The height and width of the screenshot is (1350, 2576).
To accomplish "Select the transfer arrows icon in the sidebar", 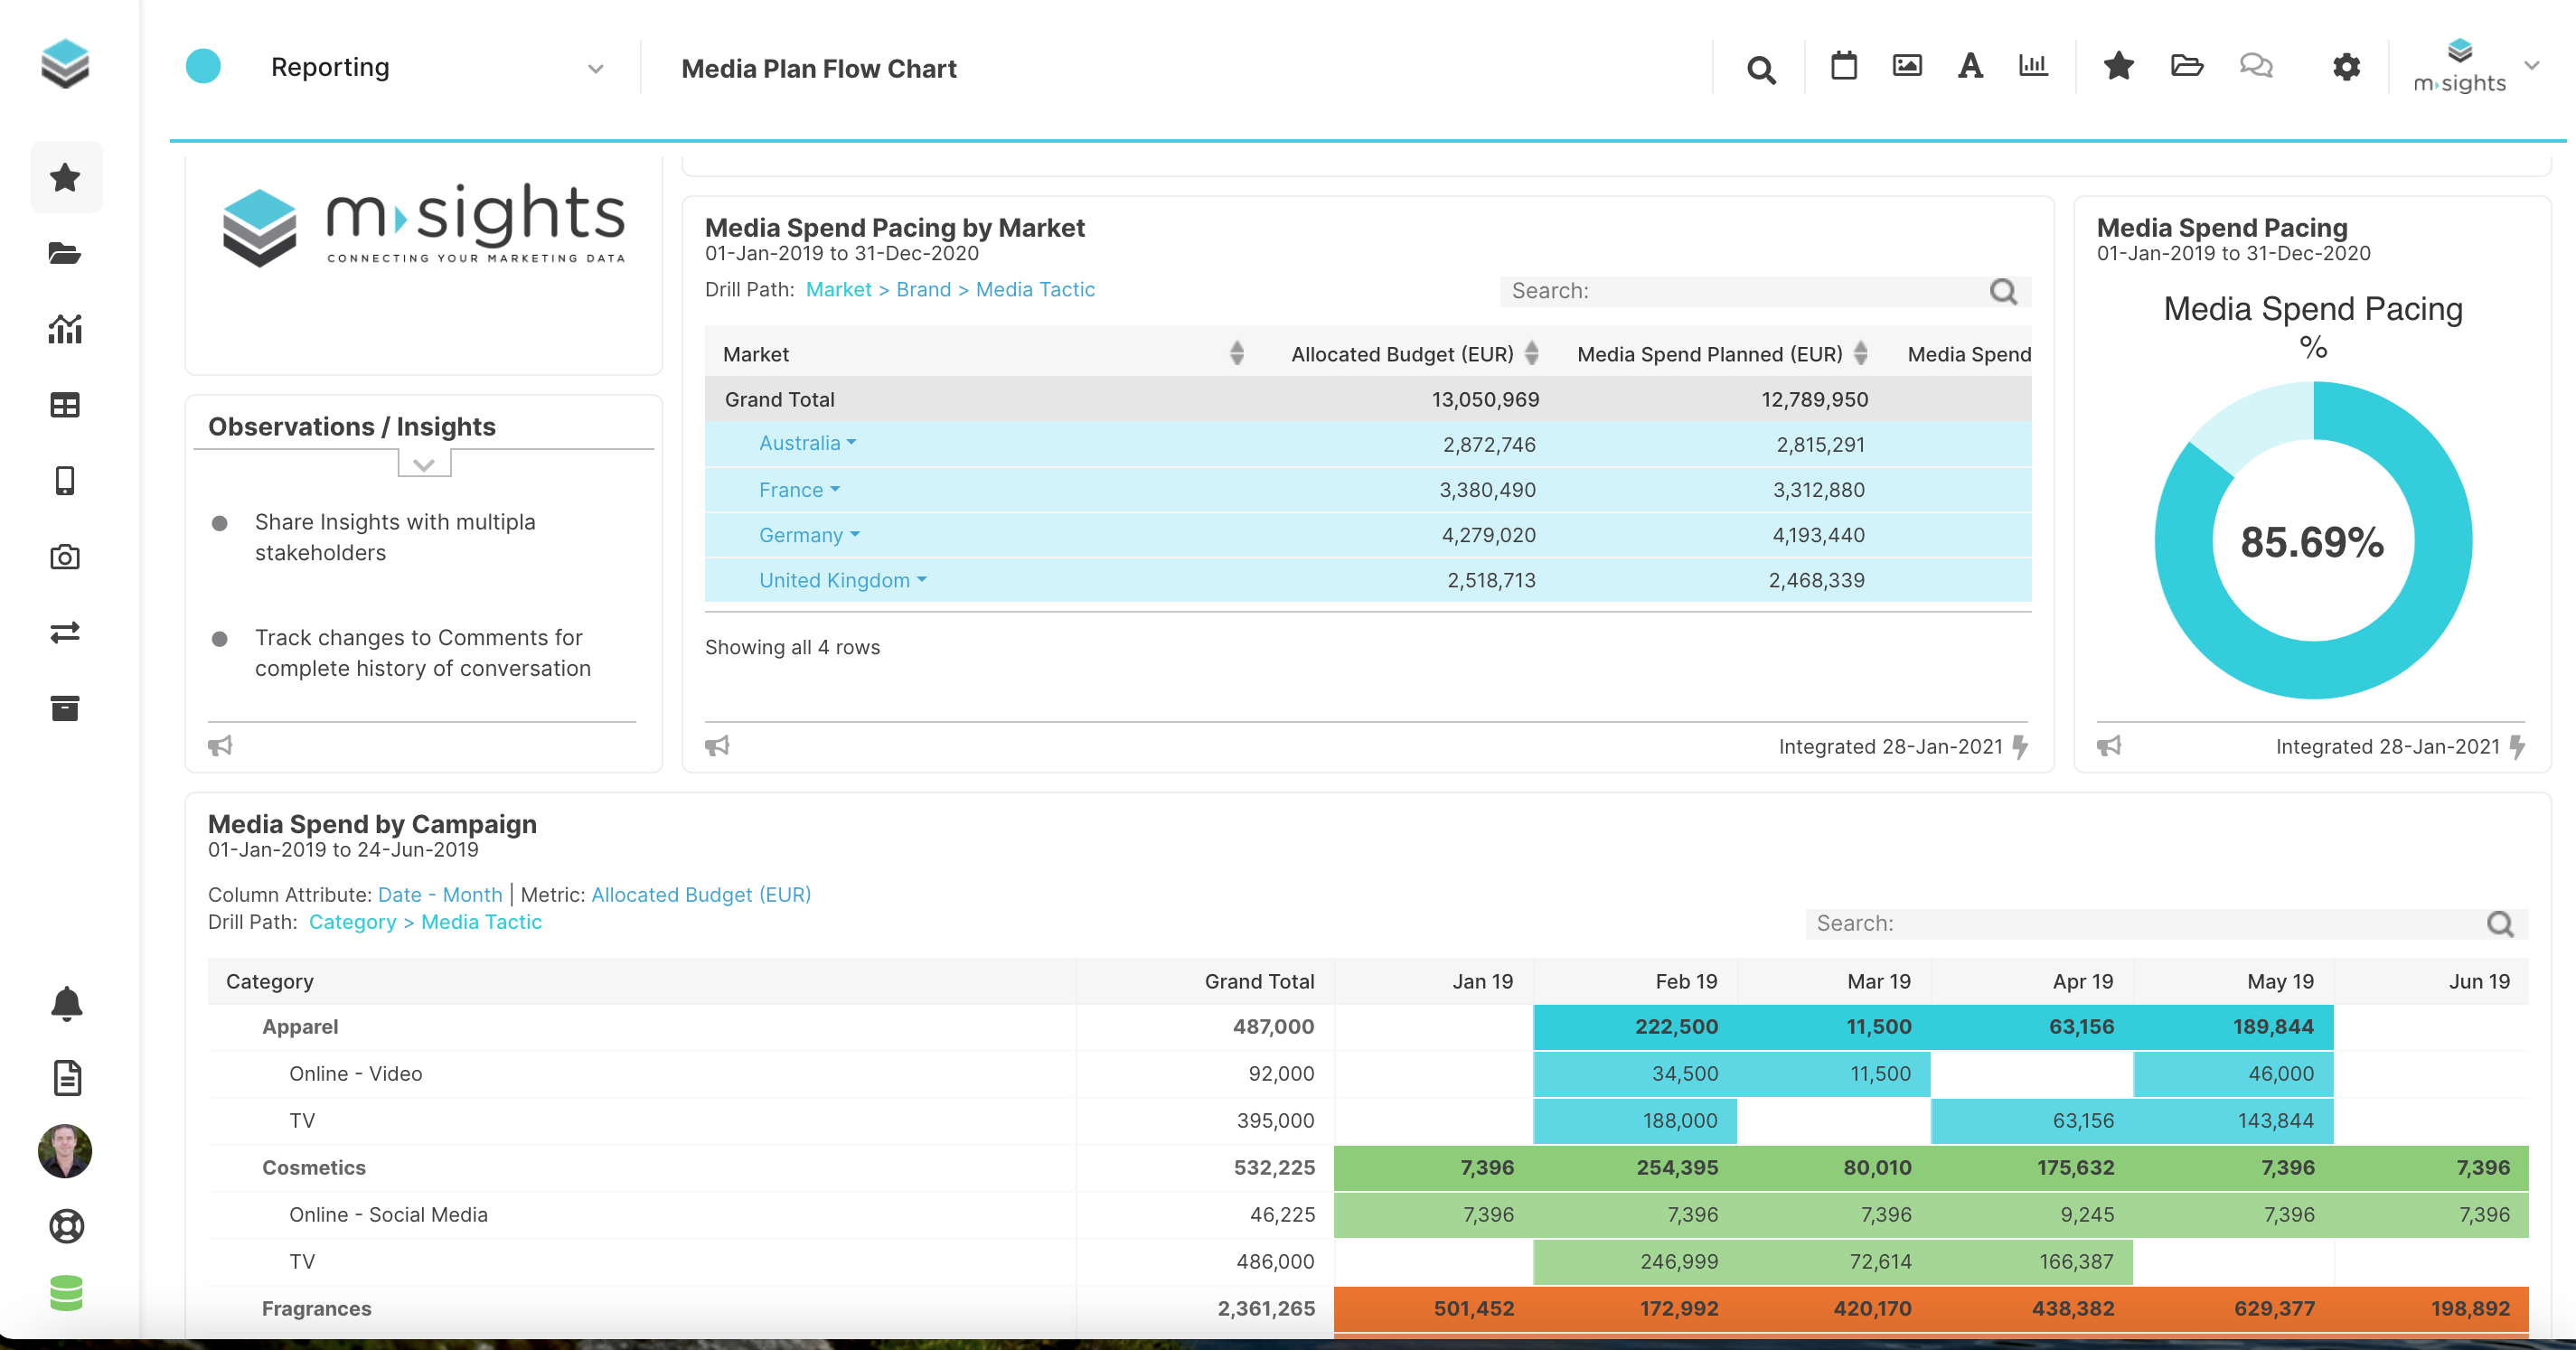I will [x=65, y=632].
